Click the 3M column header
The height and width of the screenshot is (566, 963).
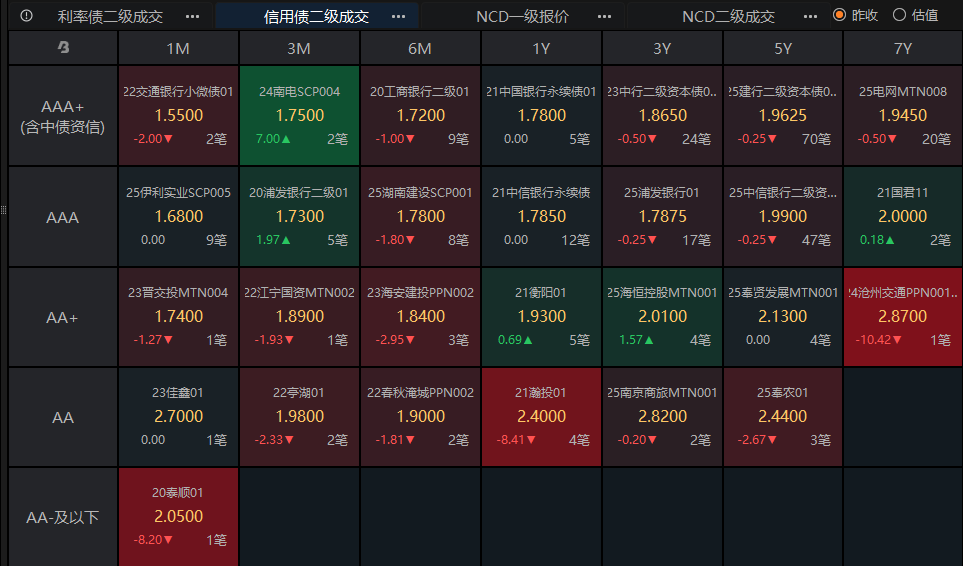click(x=299, y=48)
